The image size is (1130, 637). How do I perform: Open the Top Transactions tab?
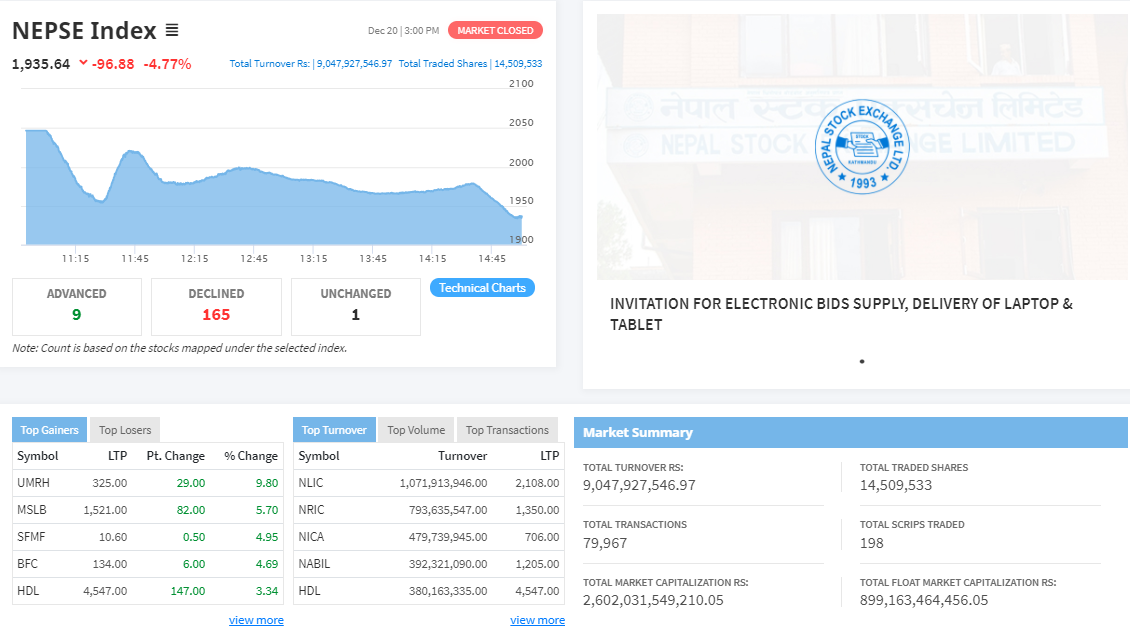tap(507, 430)
